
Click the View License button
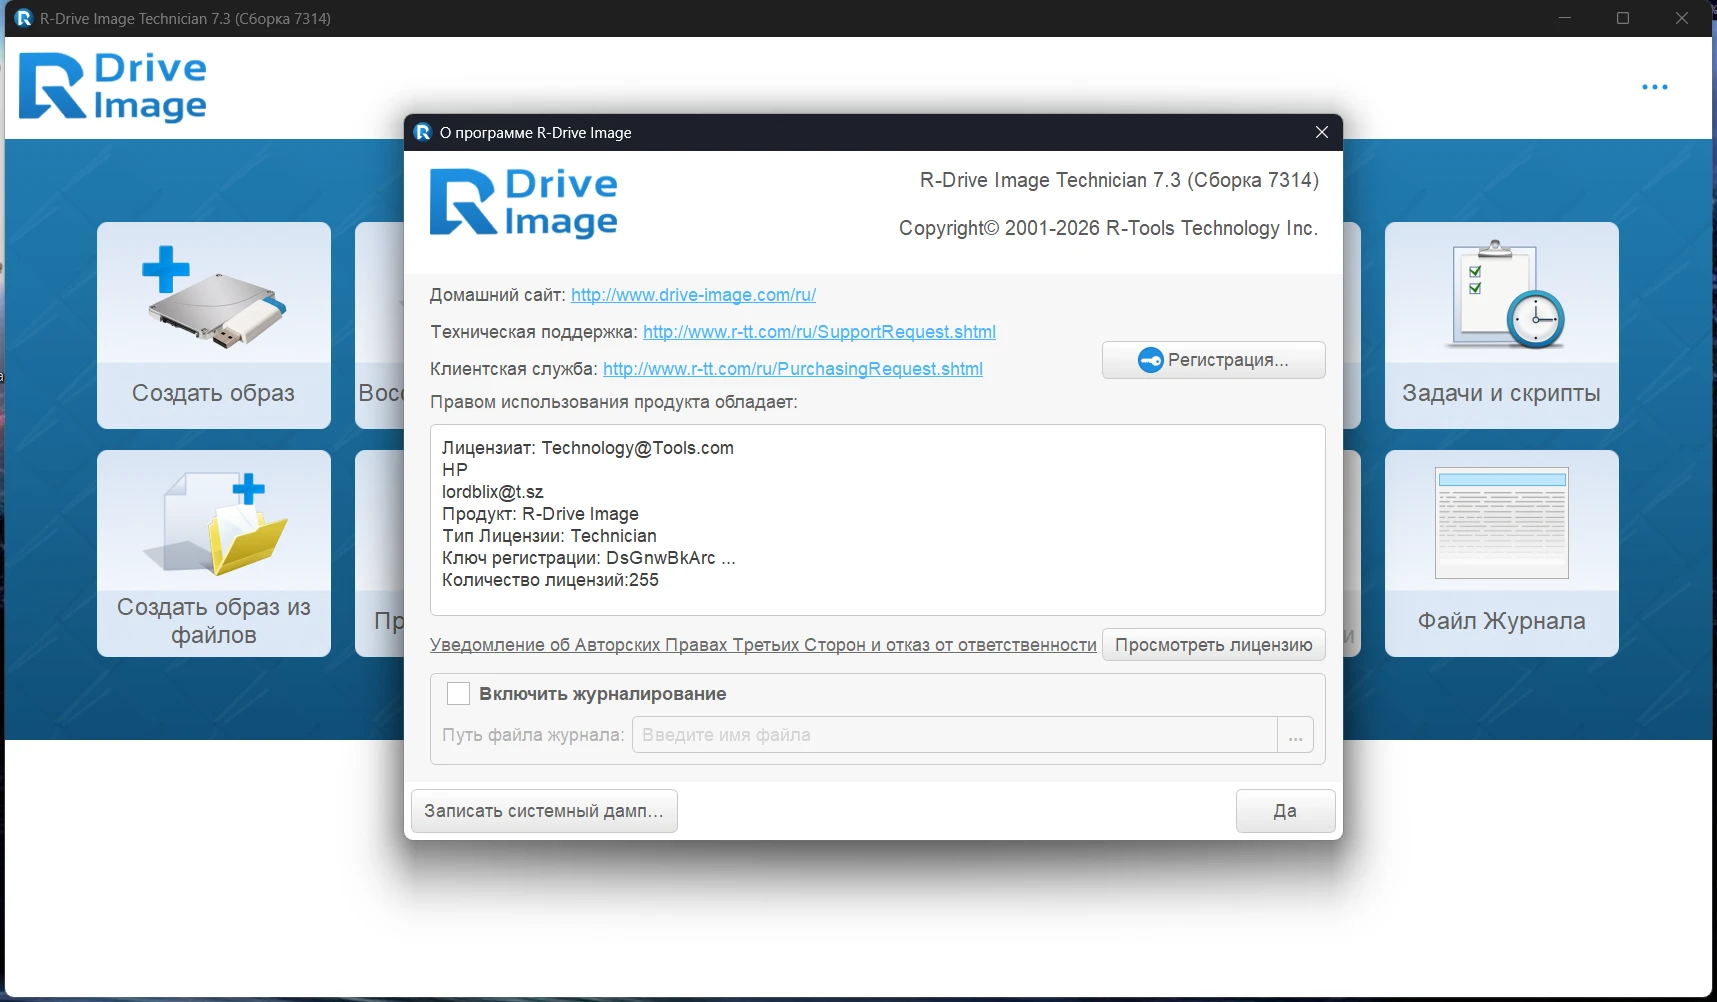click(x=1213, y=645)
